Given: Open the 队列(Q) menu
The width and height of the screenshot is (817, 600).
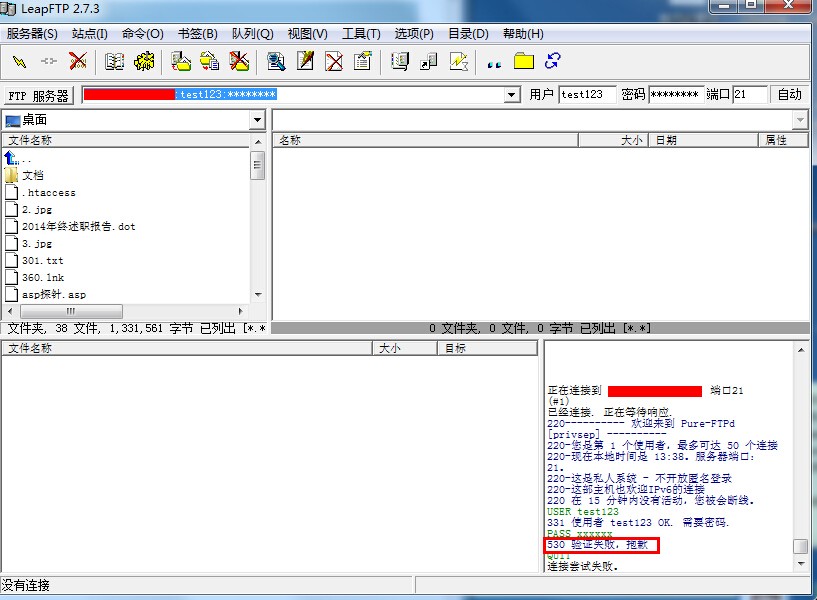Looking at the screenshot, I should (x=253, y=34).
